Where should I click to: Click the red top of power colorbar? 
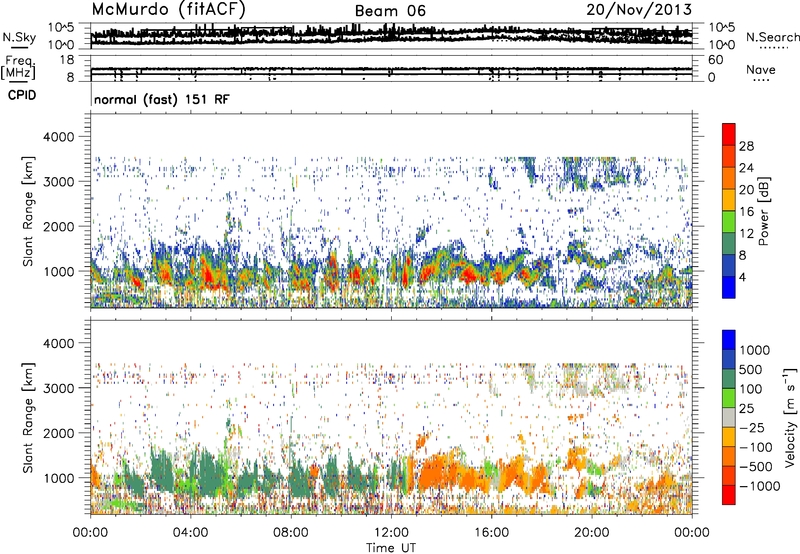(x=729, y=134)
